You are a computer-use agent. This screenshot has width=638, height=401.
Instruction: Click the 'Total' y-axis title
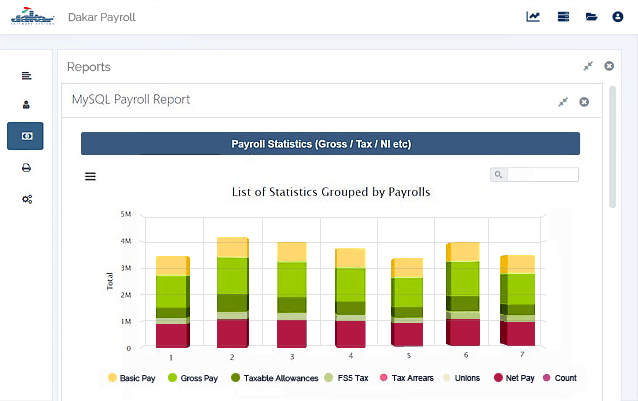[109, 281]
